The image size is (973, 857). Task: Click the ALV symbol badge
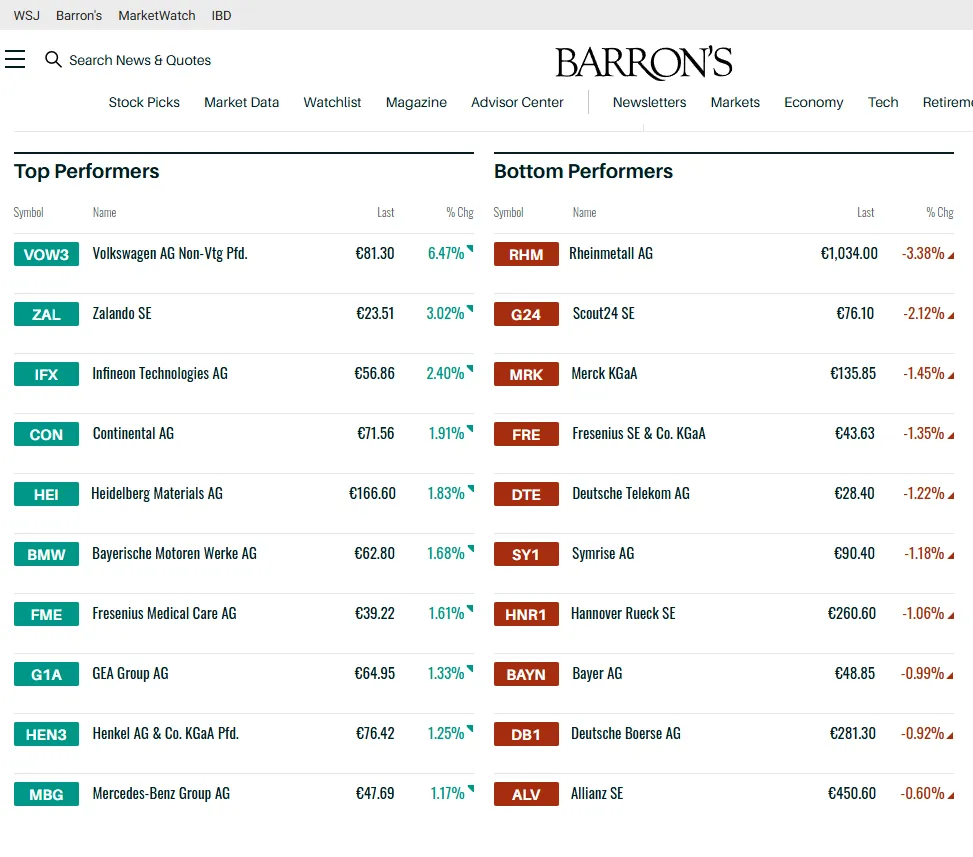pyautogui.click(x=526, y=794)
